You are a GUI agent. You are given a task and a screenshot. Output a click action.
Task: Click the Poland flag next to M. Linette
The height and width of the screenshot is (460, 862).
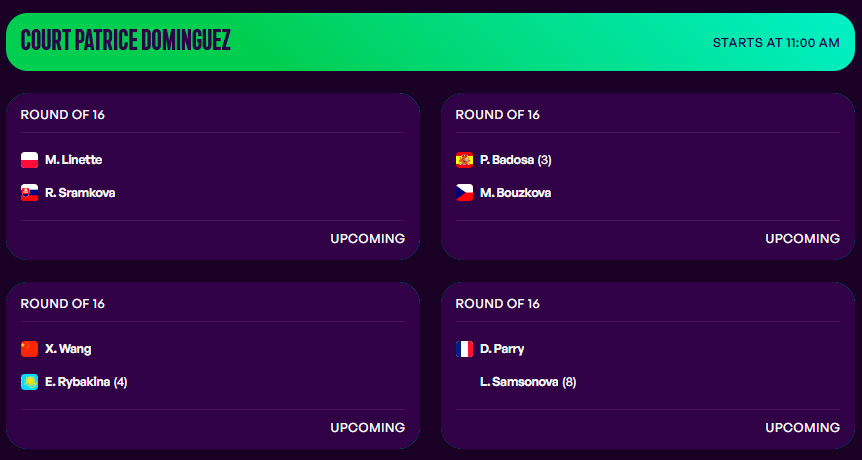pos(29,160)
